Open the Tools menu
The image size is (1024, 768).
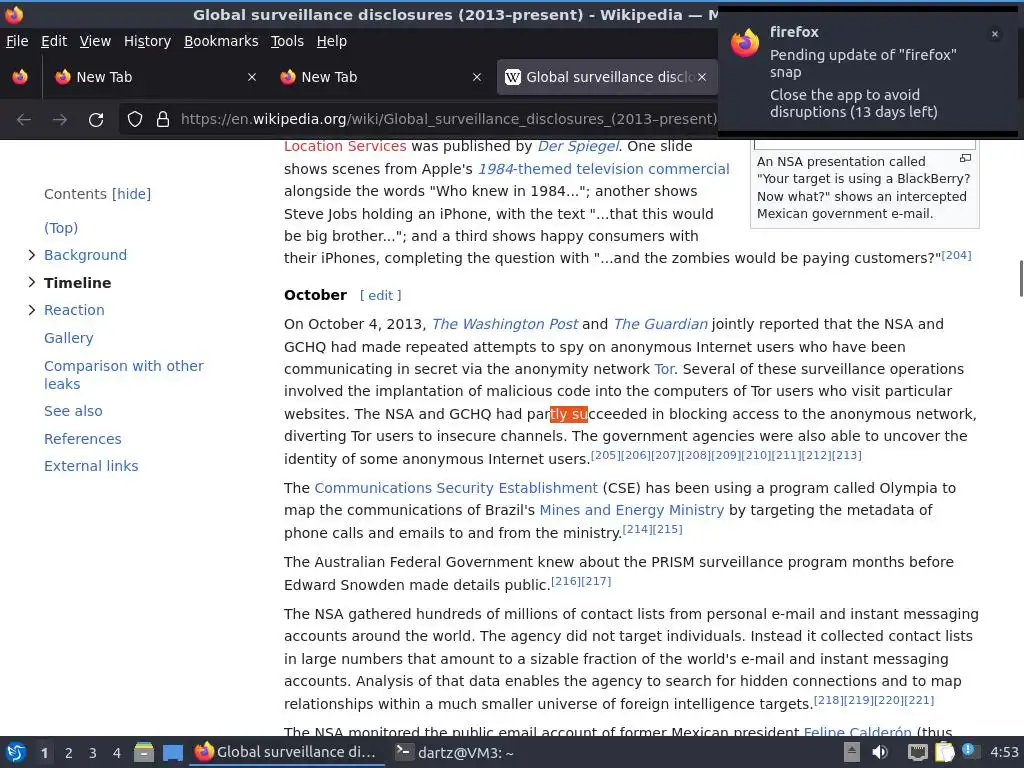pyautogui.click(x=287, y=41)
